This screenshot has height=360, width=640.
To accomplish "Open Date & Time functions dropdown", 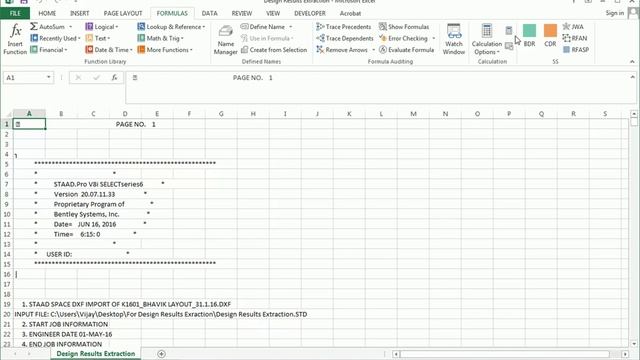I will pos(109,50).
